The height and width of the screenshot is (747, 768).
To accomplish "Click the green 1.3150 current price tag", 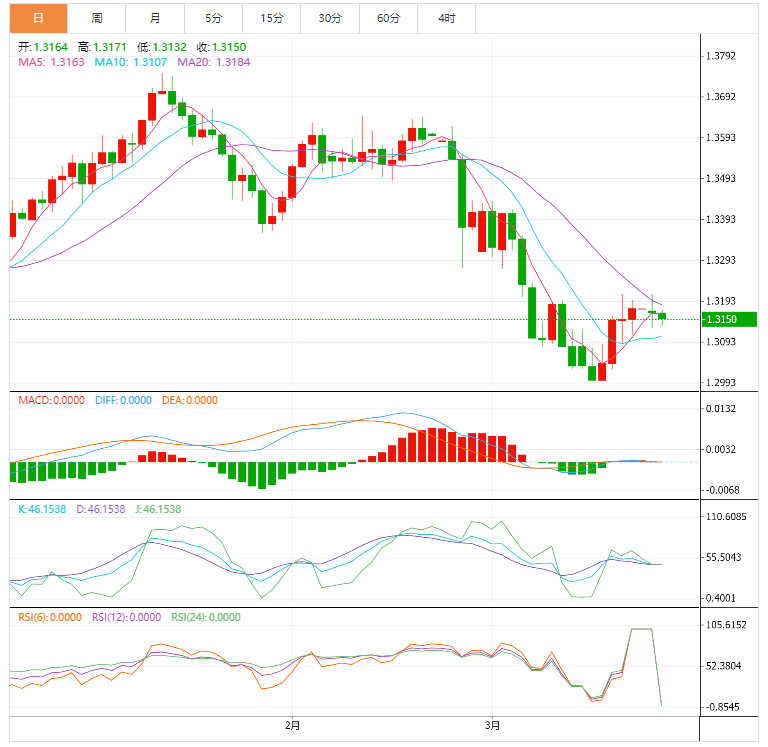I will click(728, 319).
